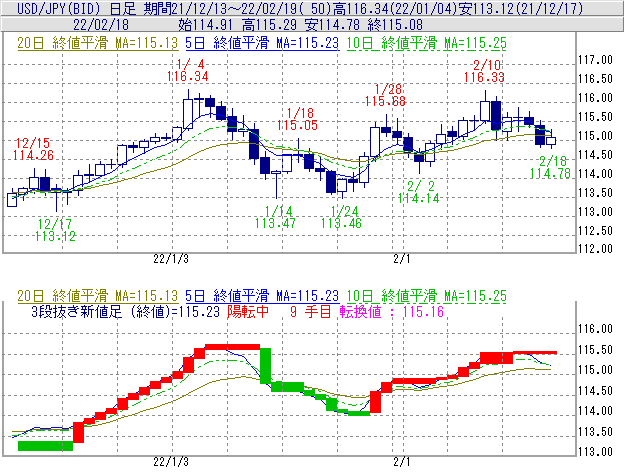The width and height of the screenshot is (624, 475).
Task: Click the 9 手目 count text
Action: 310,312
